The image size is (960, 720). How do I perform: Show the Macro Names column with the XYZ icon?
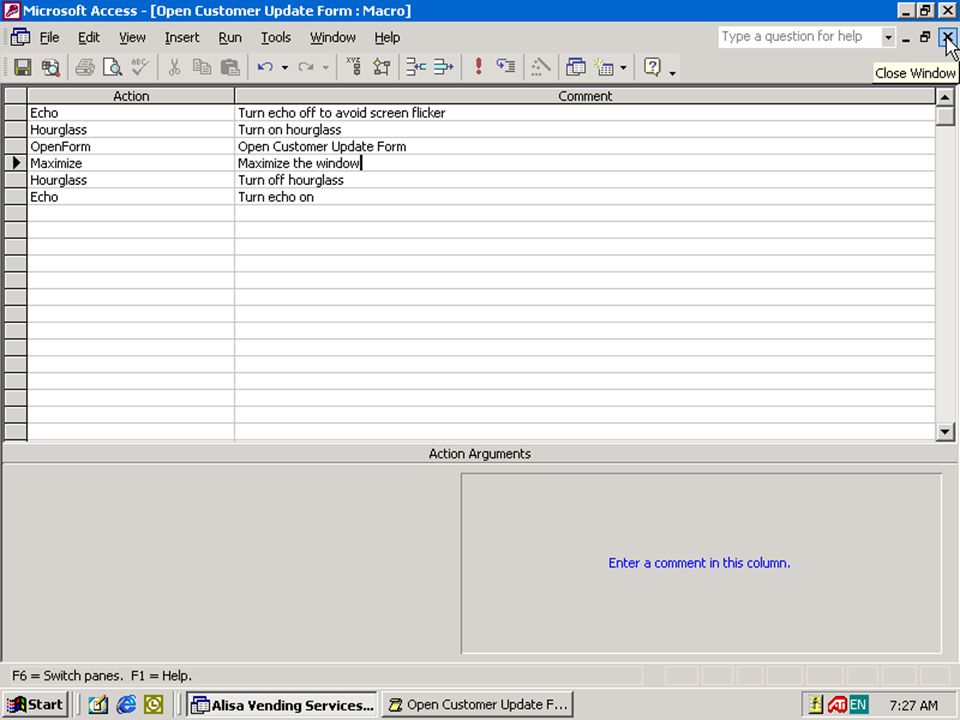354,67
